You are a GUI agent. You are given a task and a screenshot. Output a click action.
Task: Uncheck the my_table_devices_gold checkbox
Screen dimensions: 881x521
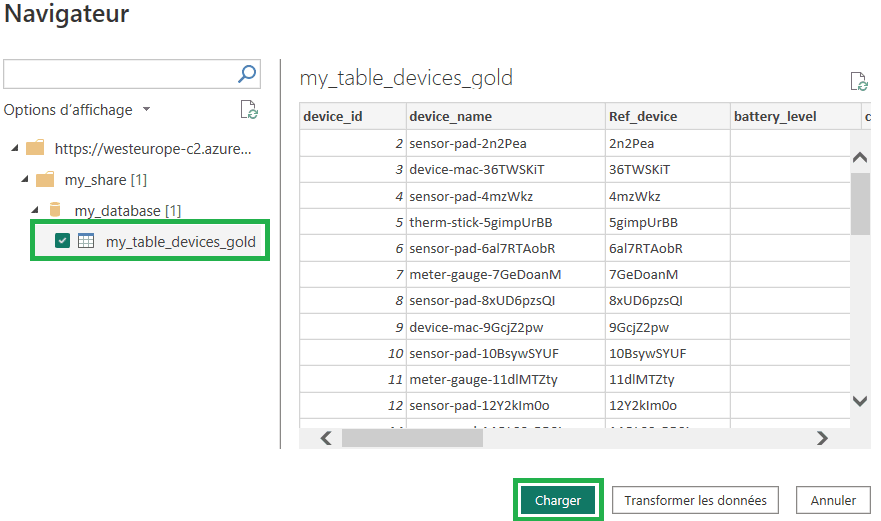coord(62,241)
